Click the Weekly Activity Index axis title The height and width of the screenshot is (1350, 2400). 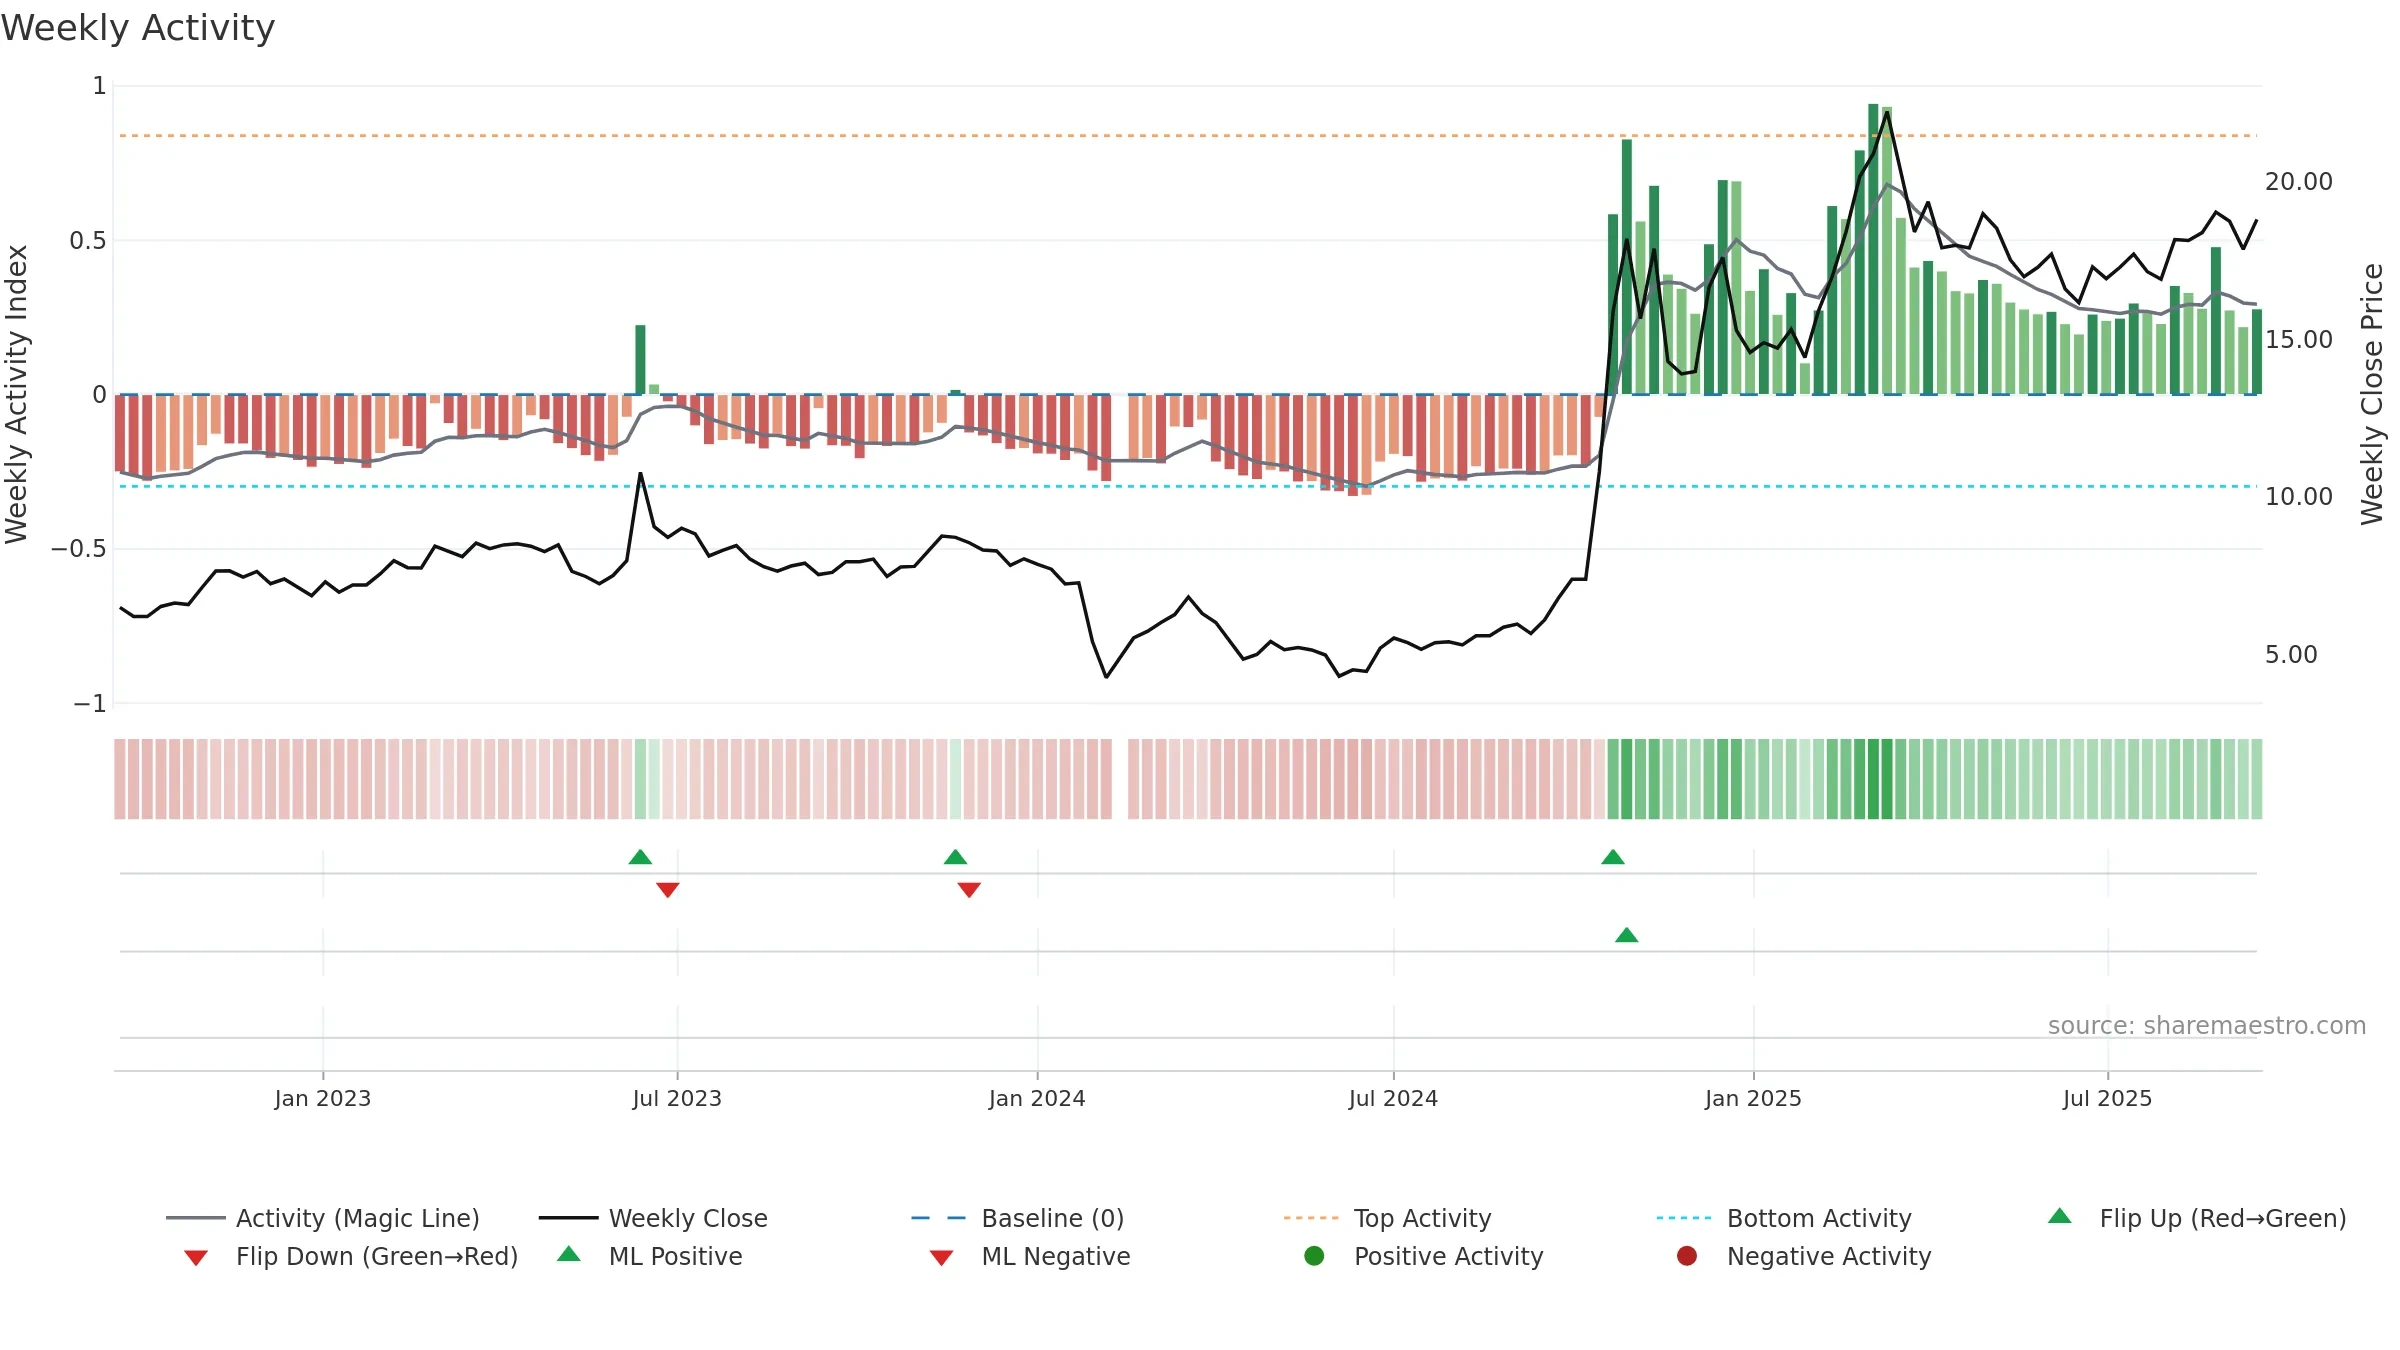tap(17, 394)
